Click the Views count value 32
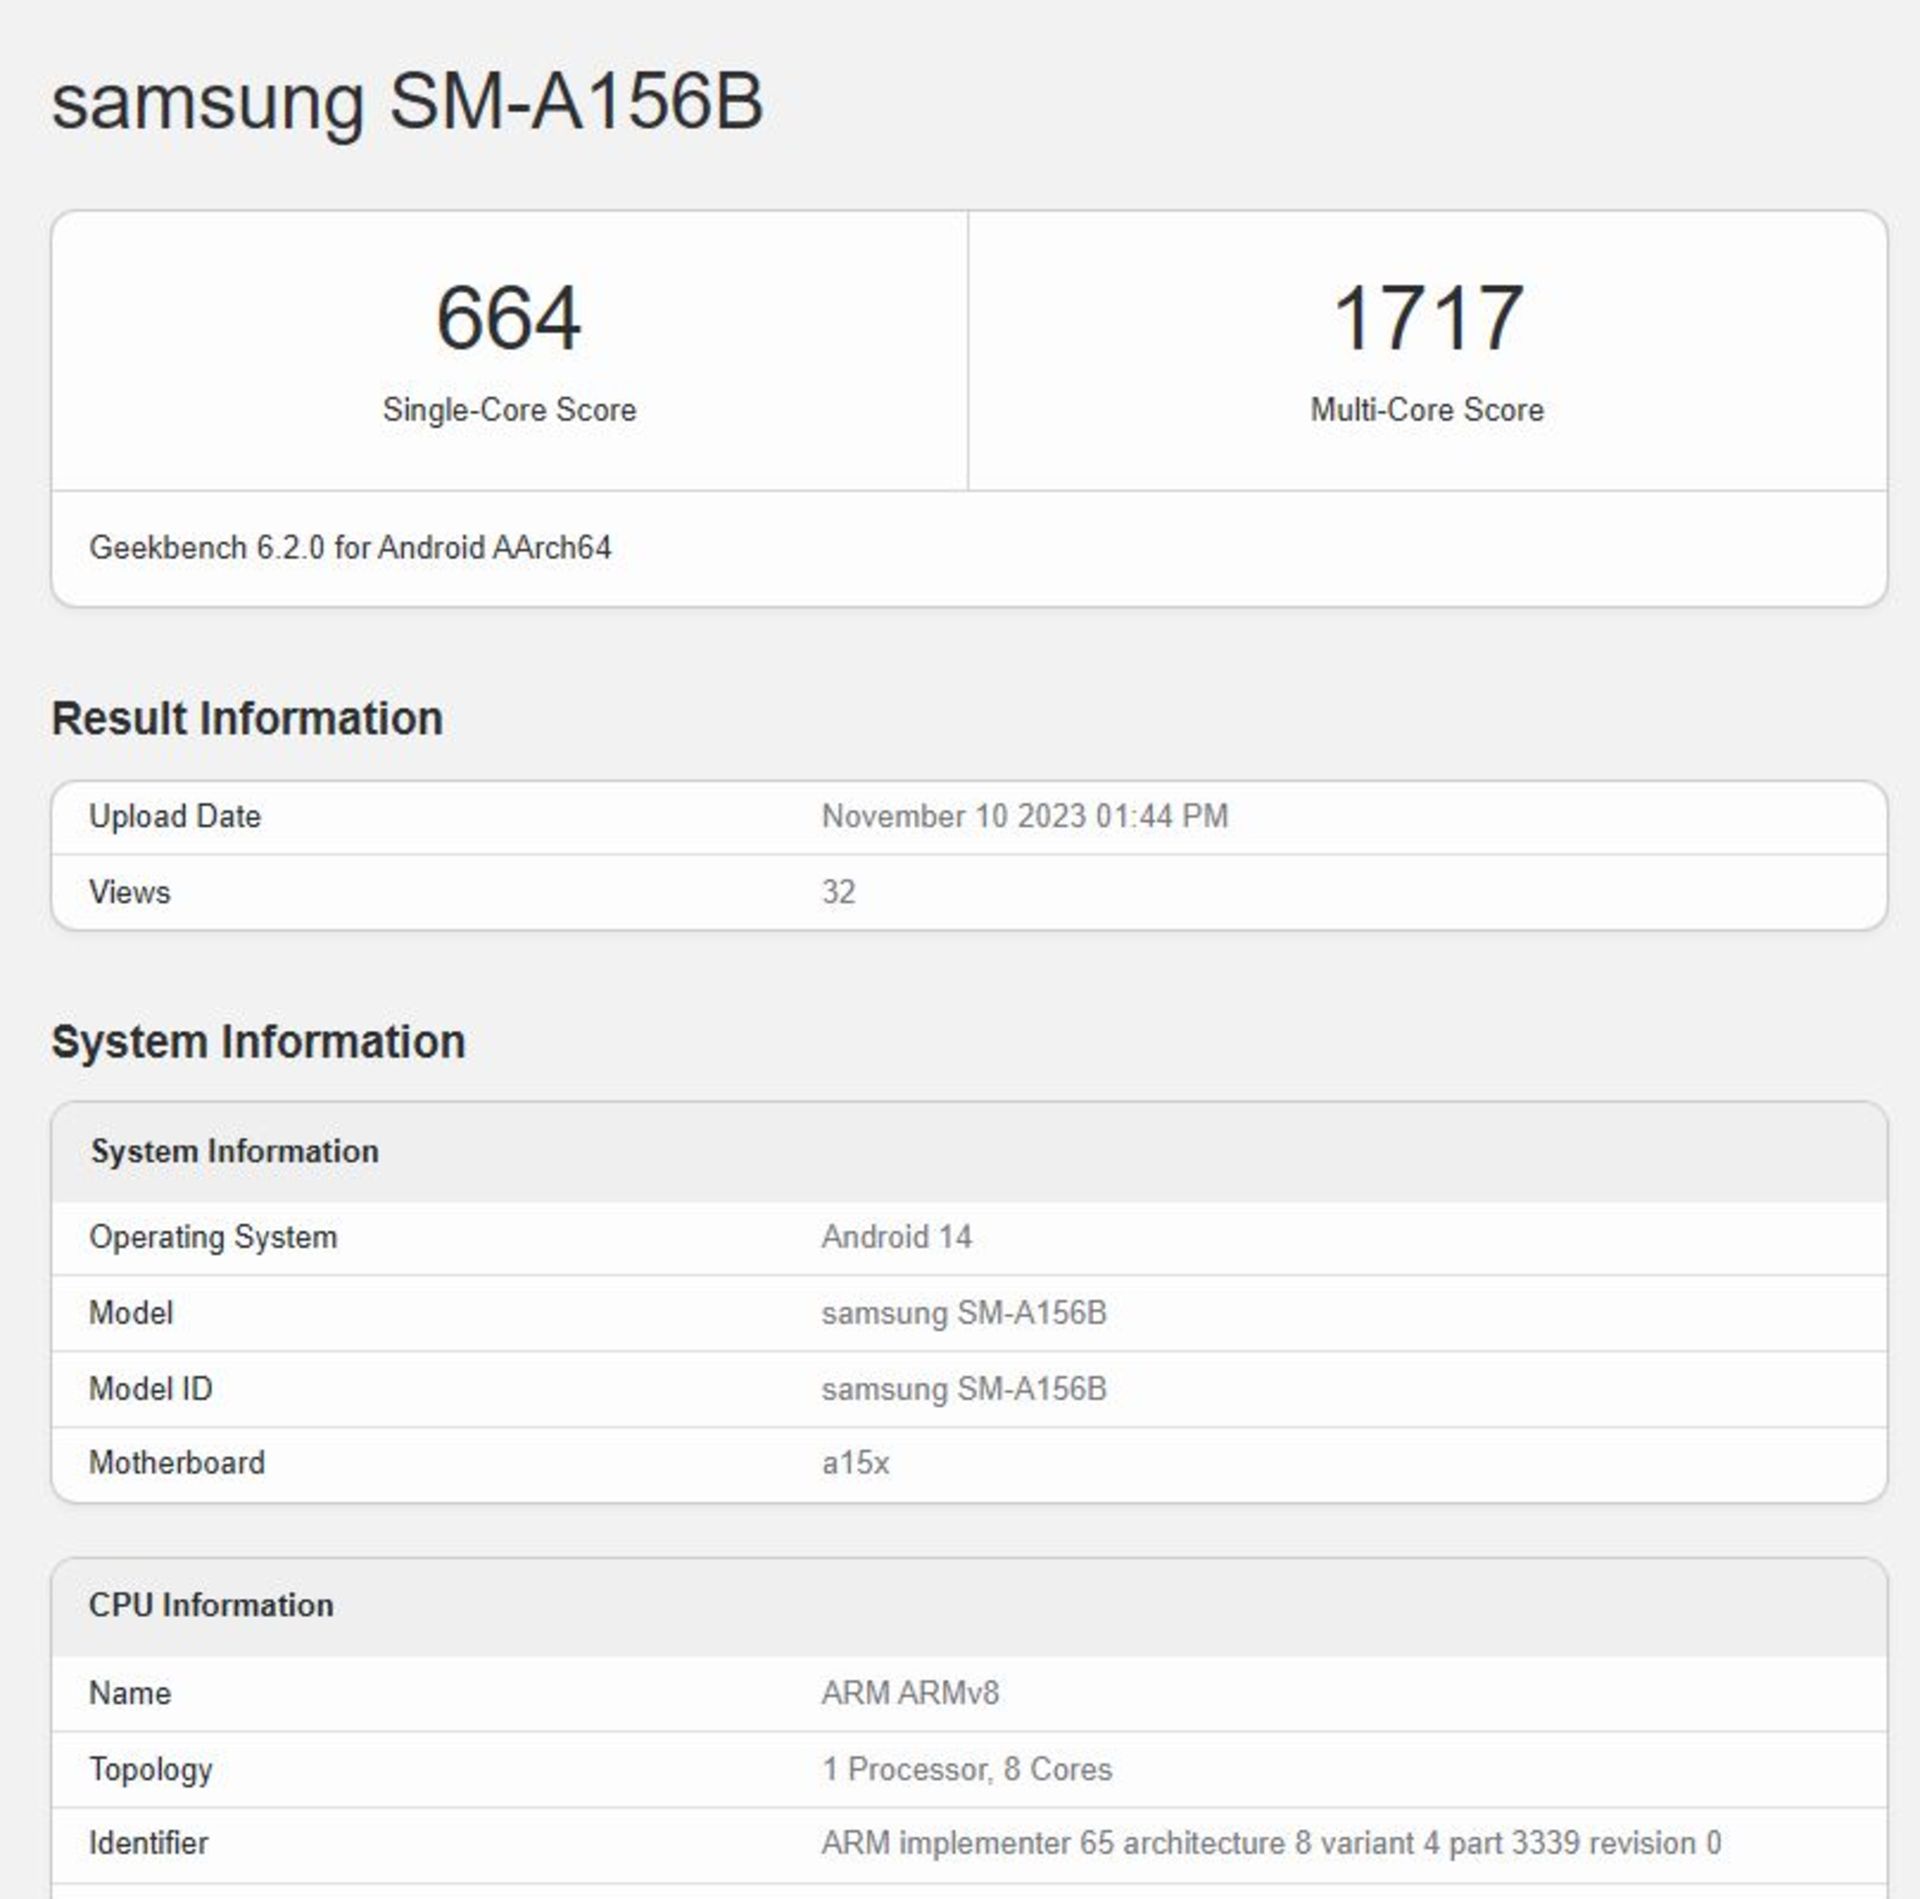Viewport: 1920px width, 1899px height. click(x=838, y=892)
